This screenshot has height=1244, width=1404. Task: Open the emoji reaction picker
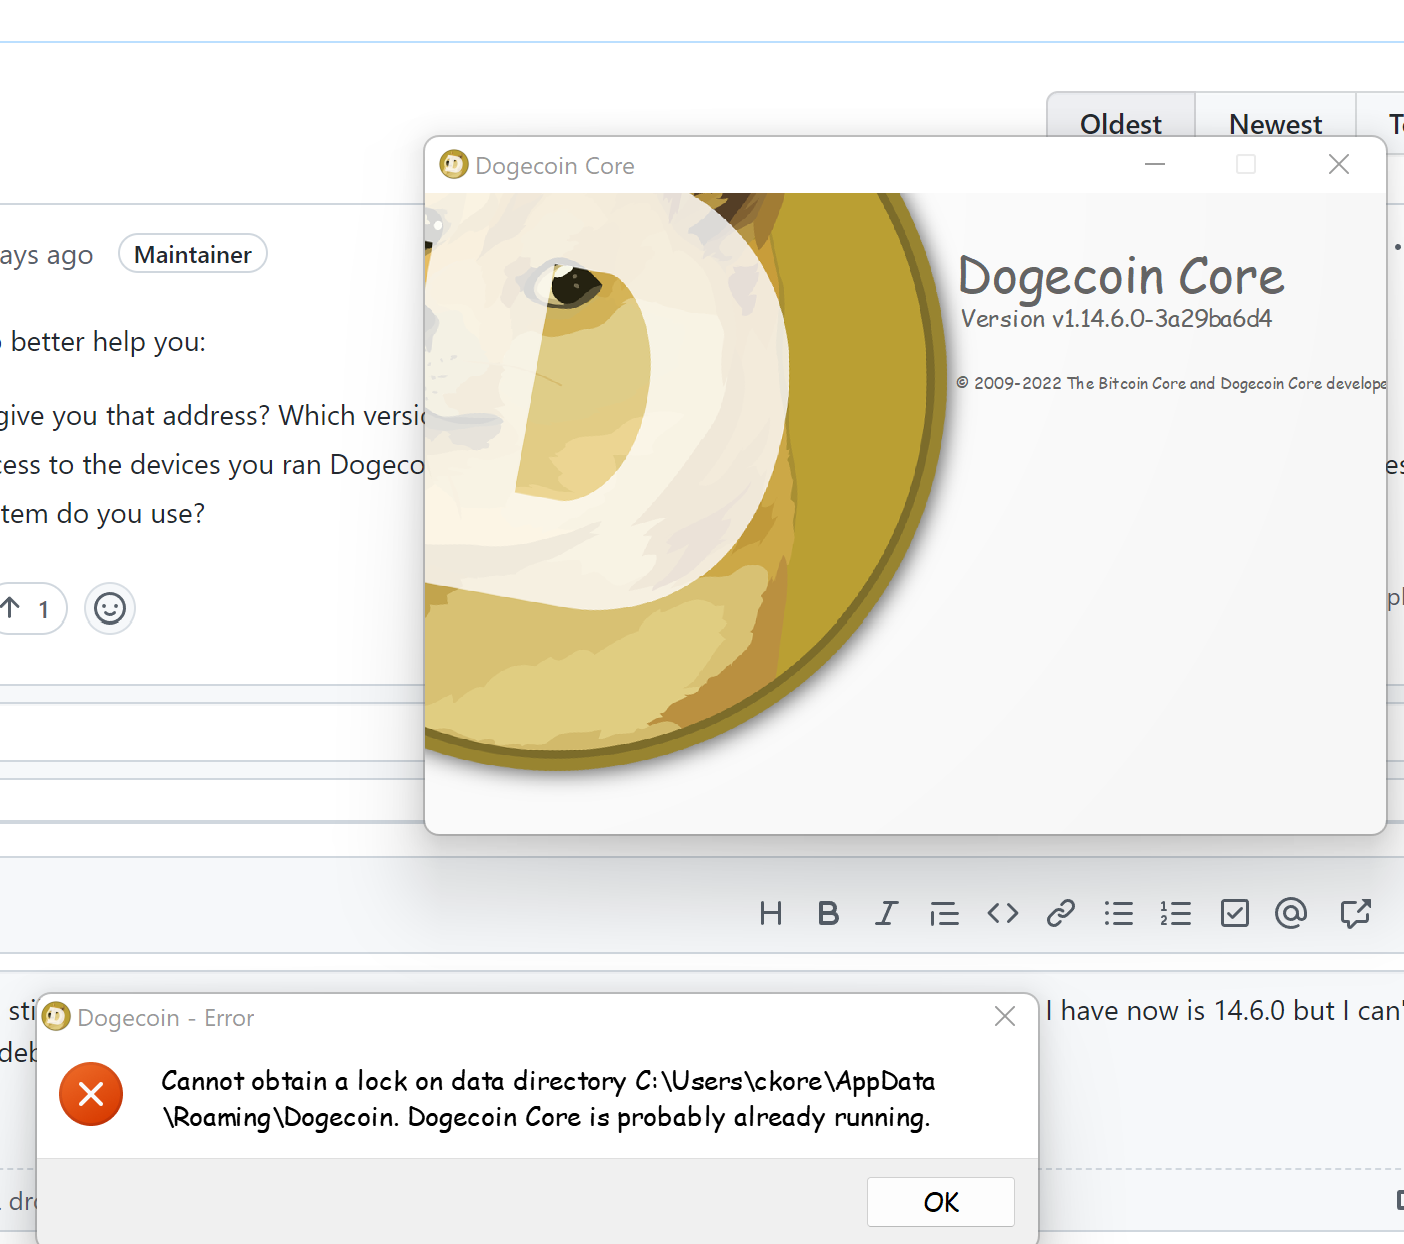click(110, 608)
